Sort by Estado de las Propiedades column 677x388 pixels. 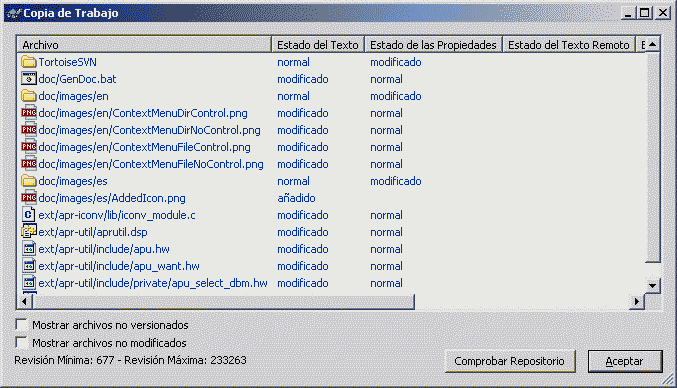click(433, 44)
